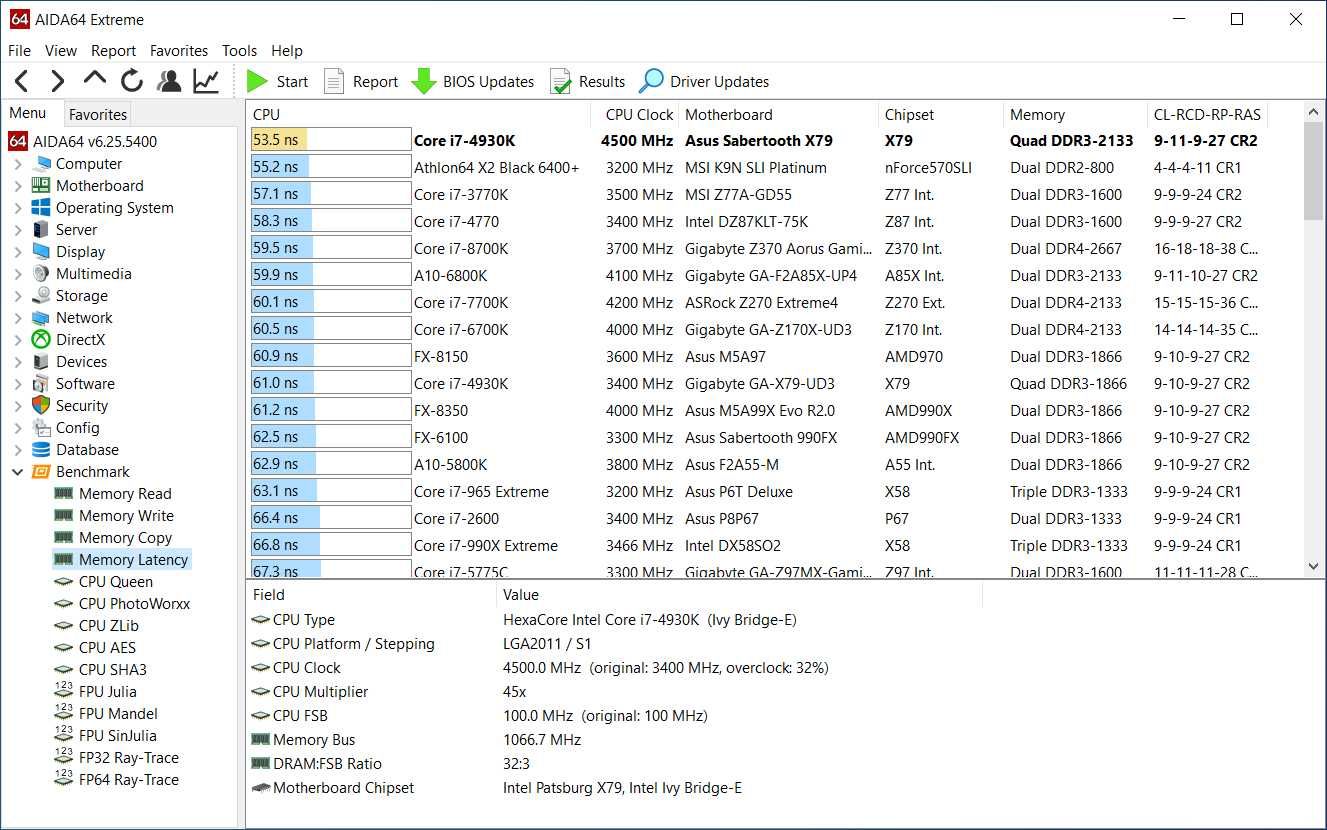Open the Report menu in the menu bar

tap(113, 50)
